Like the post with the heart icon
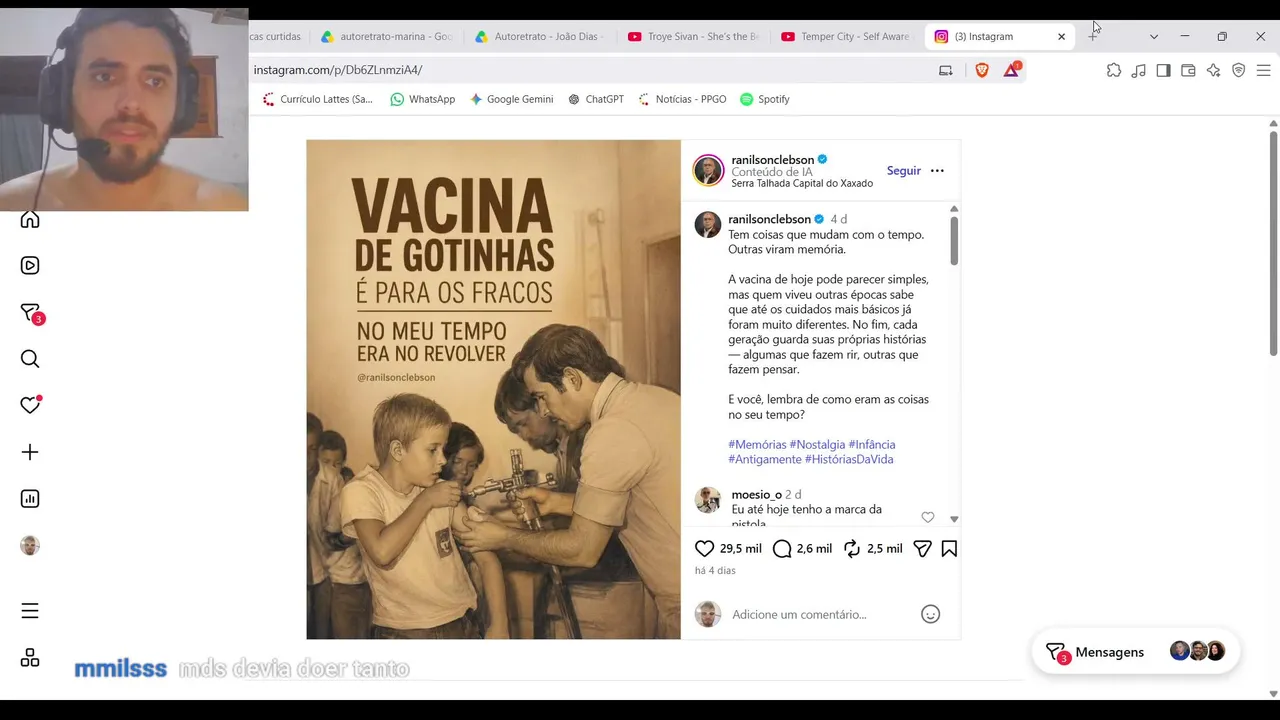This screenshot has height=720, width=1280. pyautogui.click(x=704, y=549)
